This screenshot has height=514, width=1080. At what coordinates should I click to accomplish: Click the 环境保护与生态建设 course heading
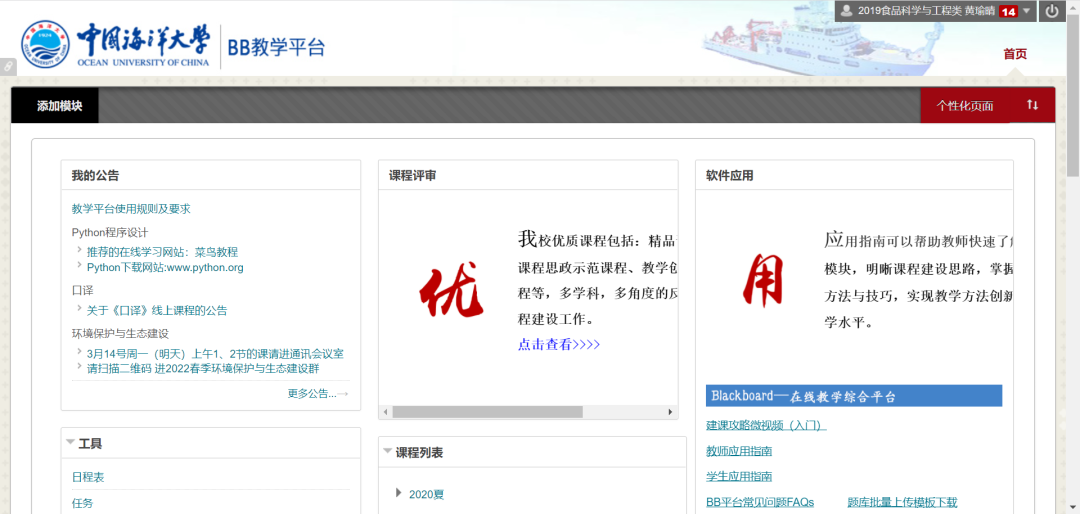coord(121,333)
